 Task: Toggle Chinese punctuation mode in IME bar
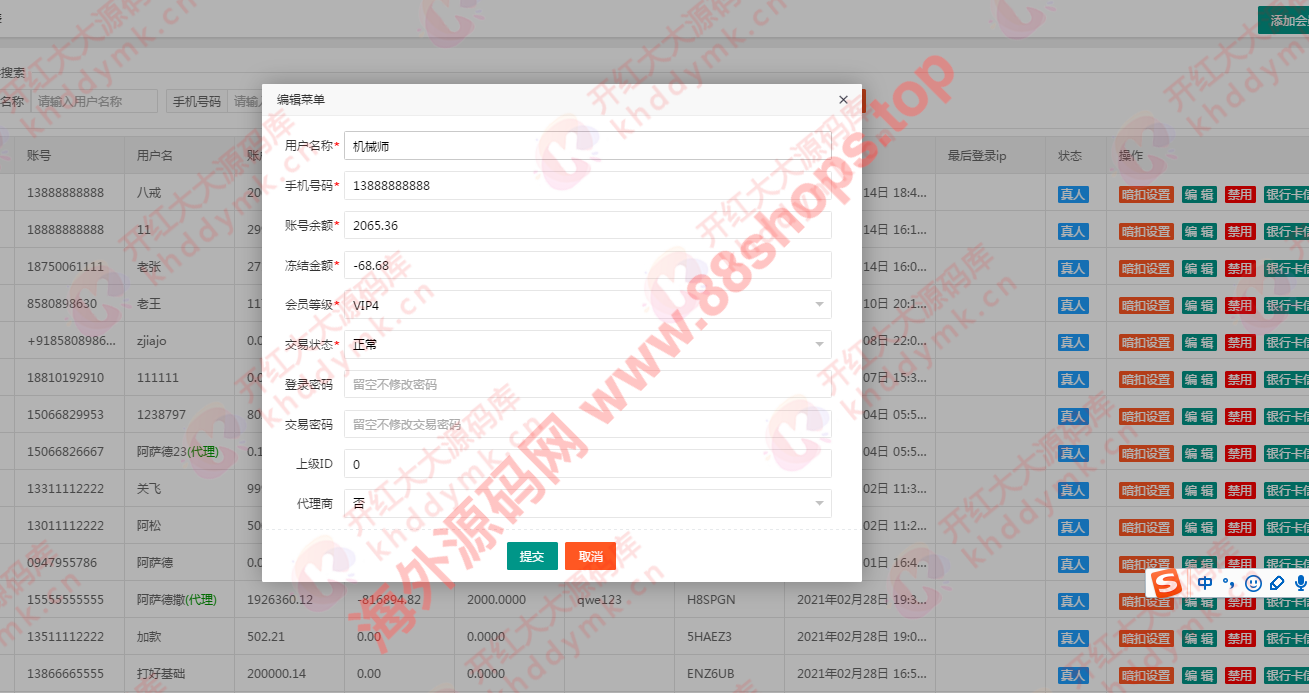point(1229,583)
